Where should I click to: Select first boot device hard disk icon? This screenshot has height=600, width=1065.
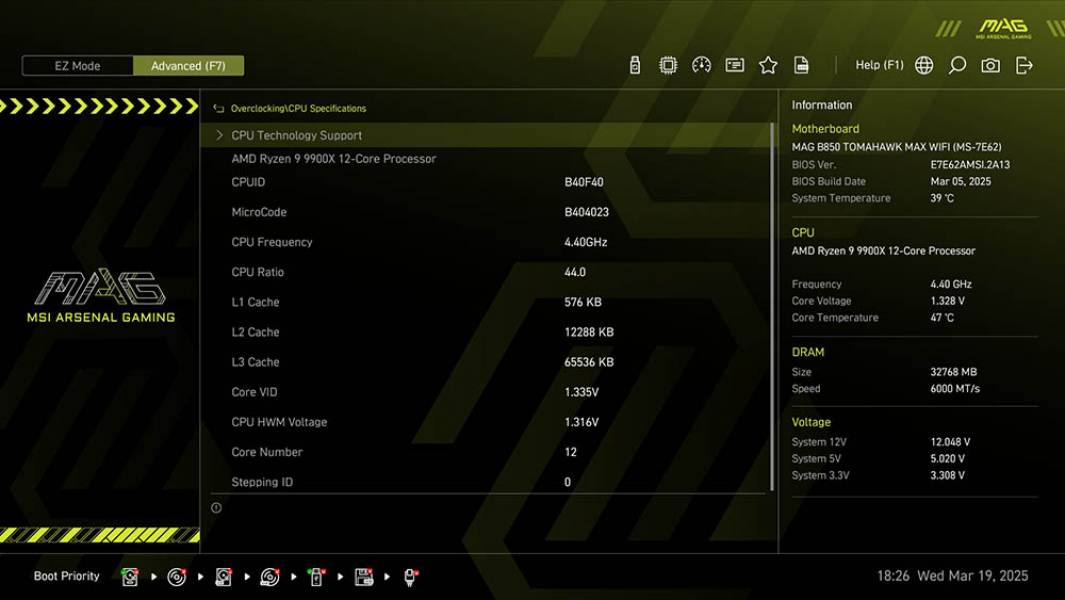coord(130,577)
